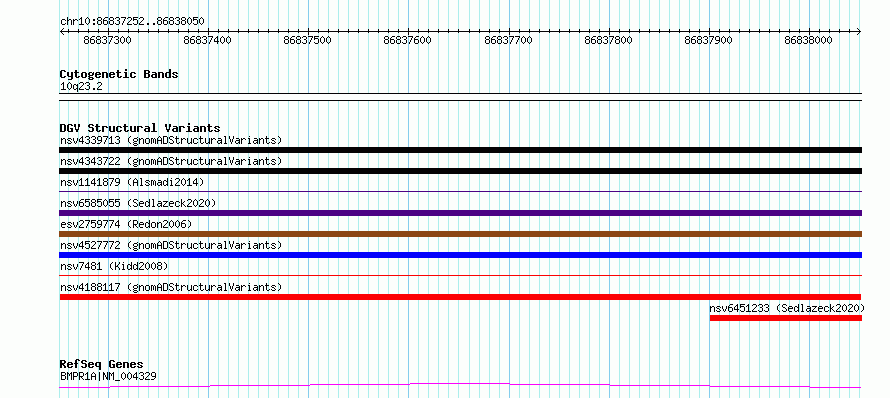Click the nsv1141879 (Alsmadi2014) label

[x=132, y=182]
